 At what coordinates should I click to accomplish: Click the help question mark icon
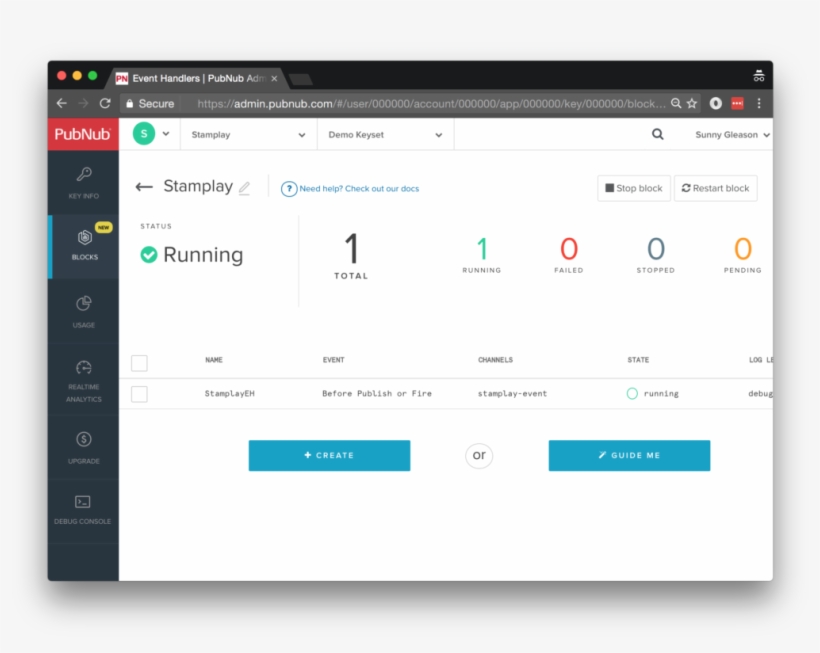[x=289, y=189]
